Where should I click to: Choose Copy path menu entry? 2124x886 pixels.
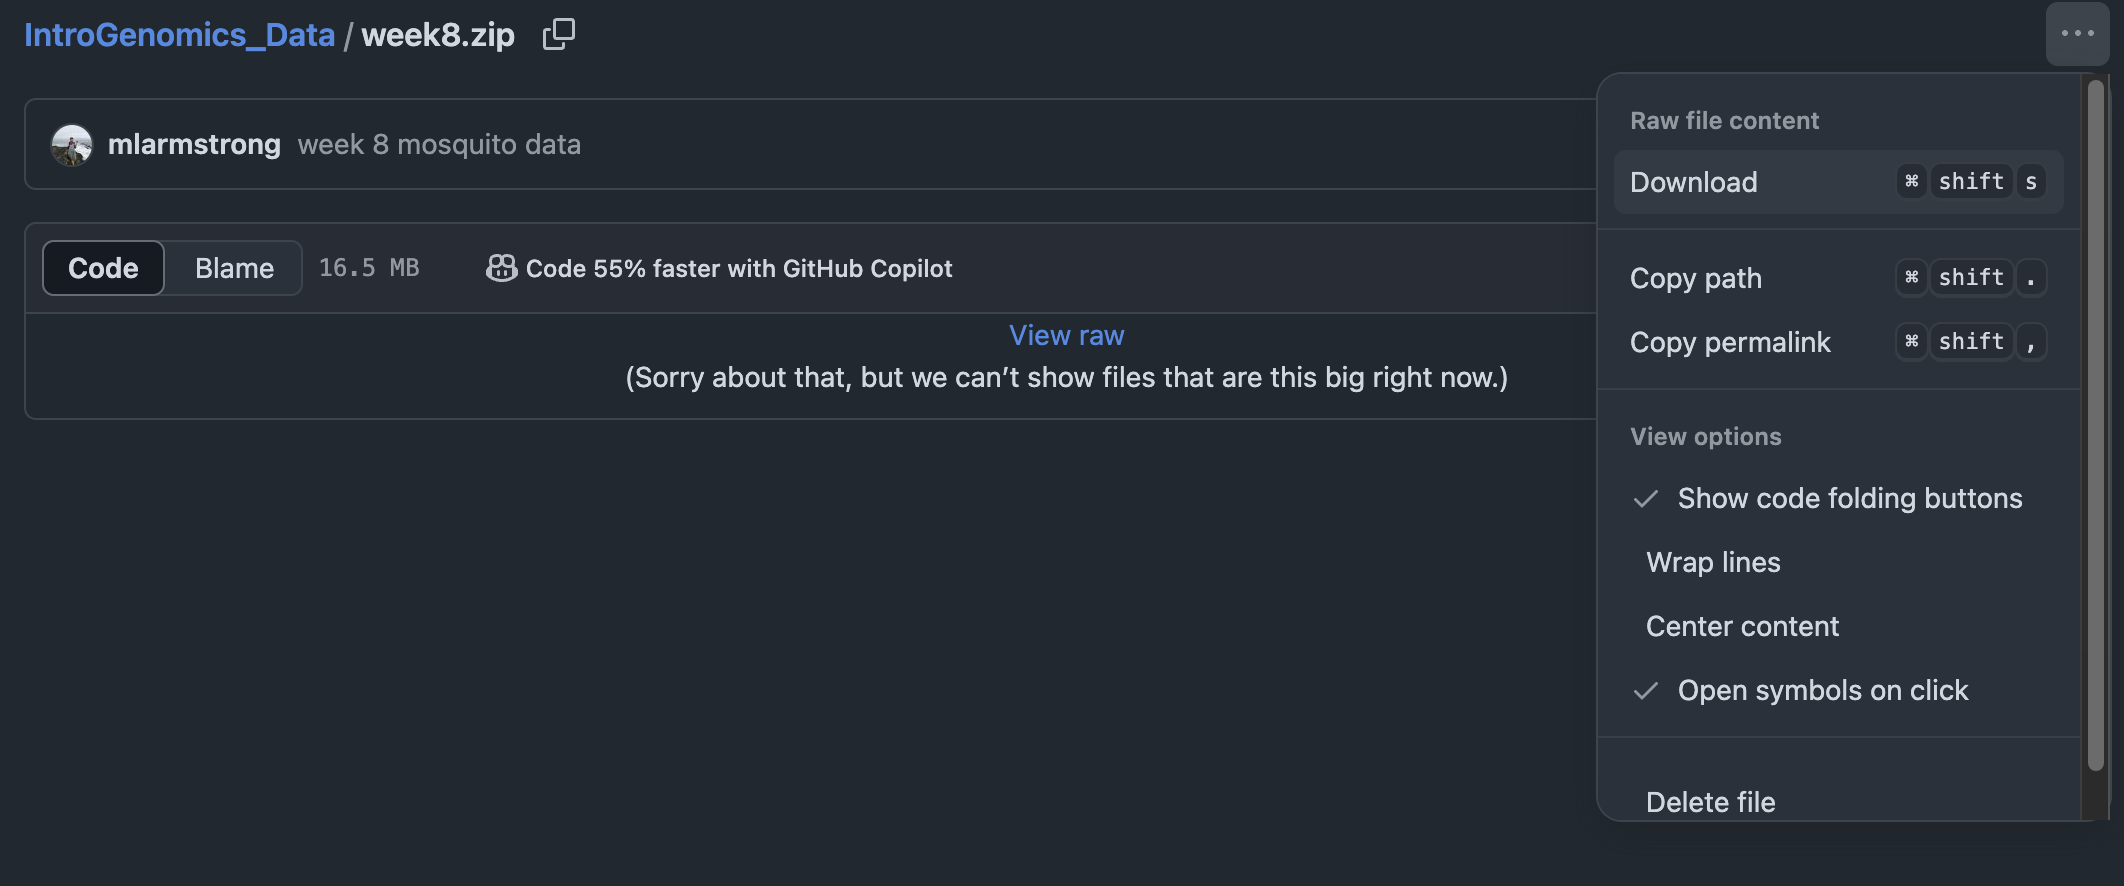pyautogui.click(x=1695, y=278)
